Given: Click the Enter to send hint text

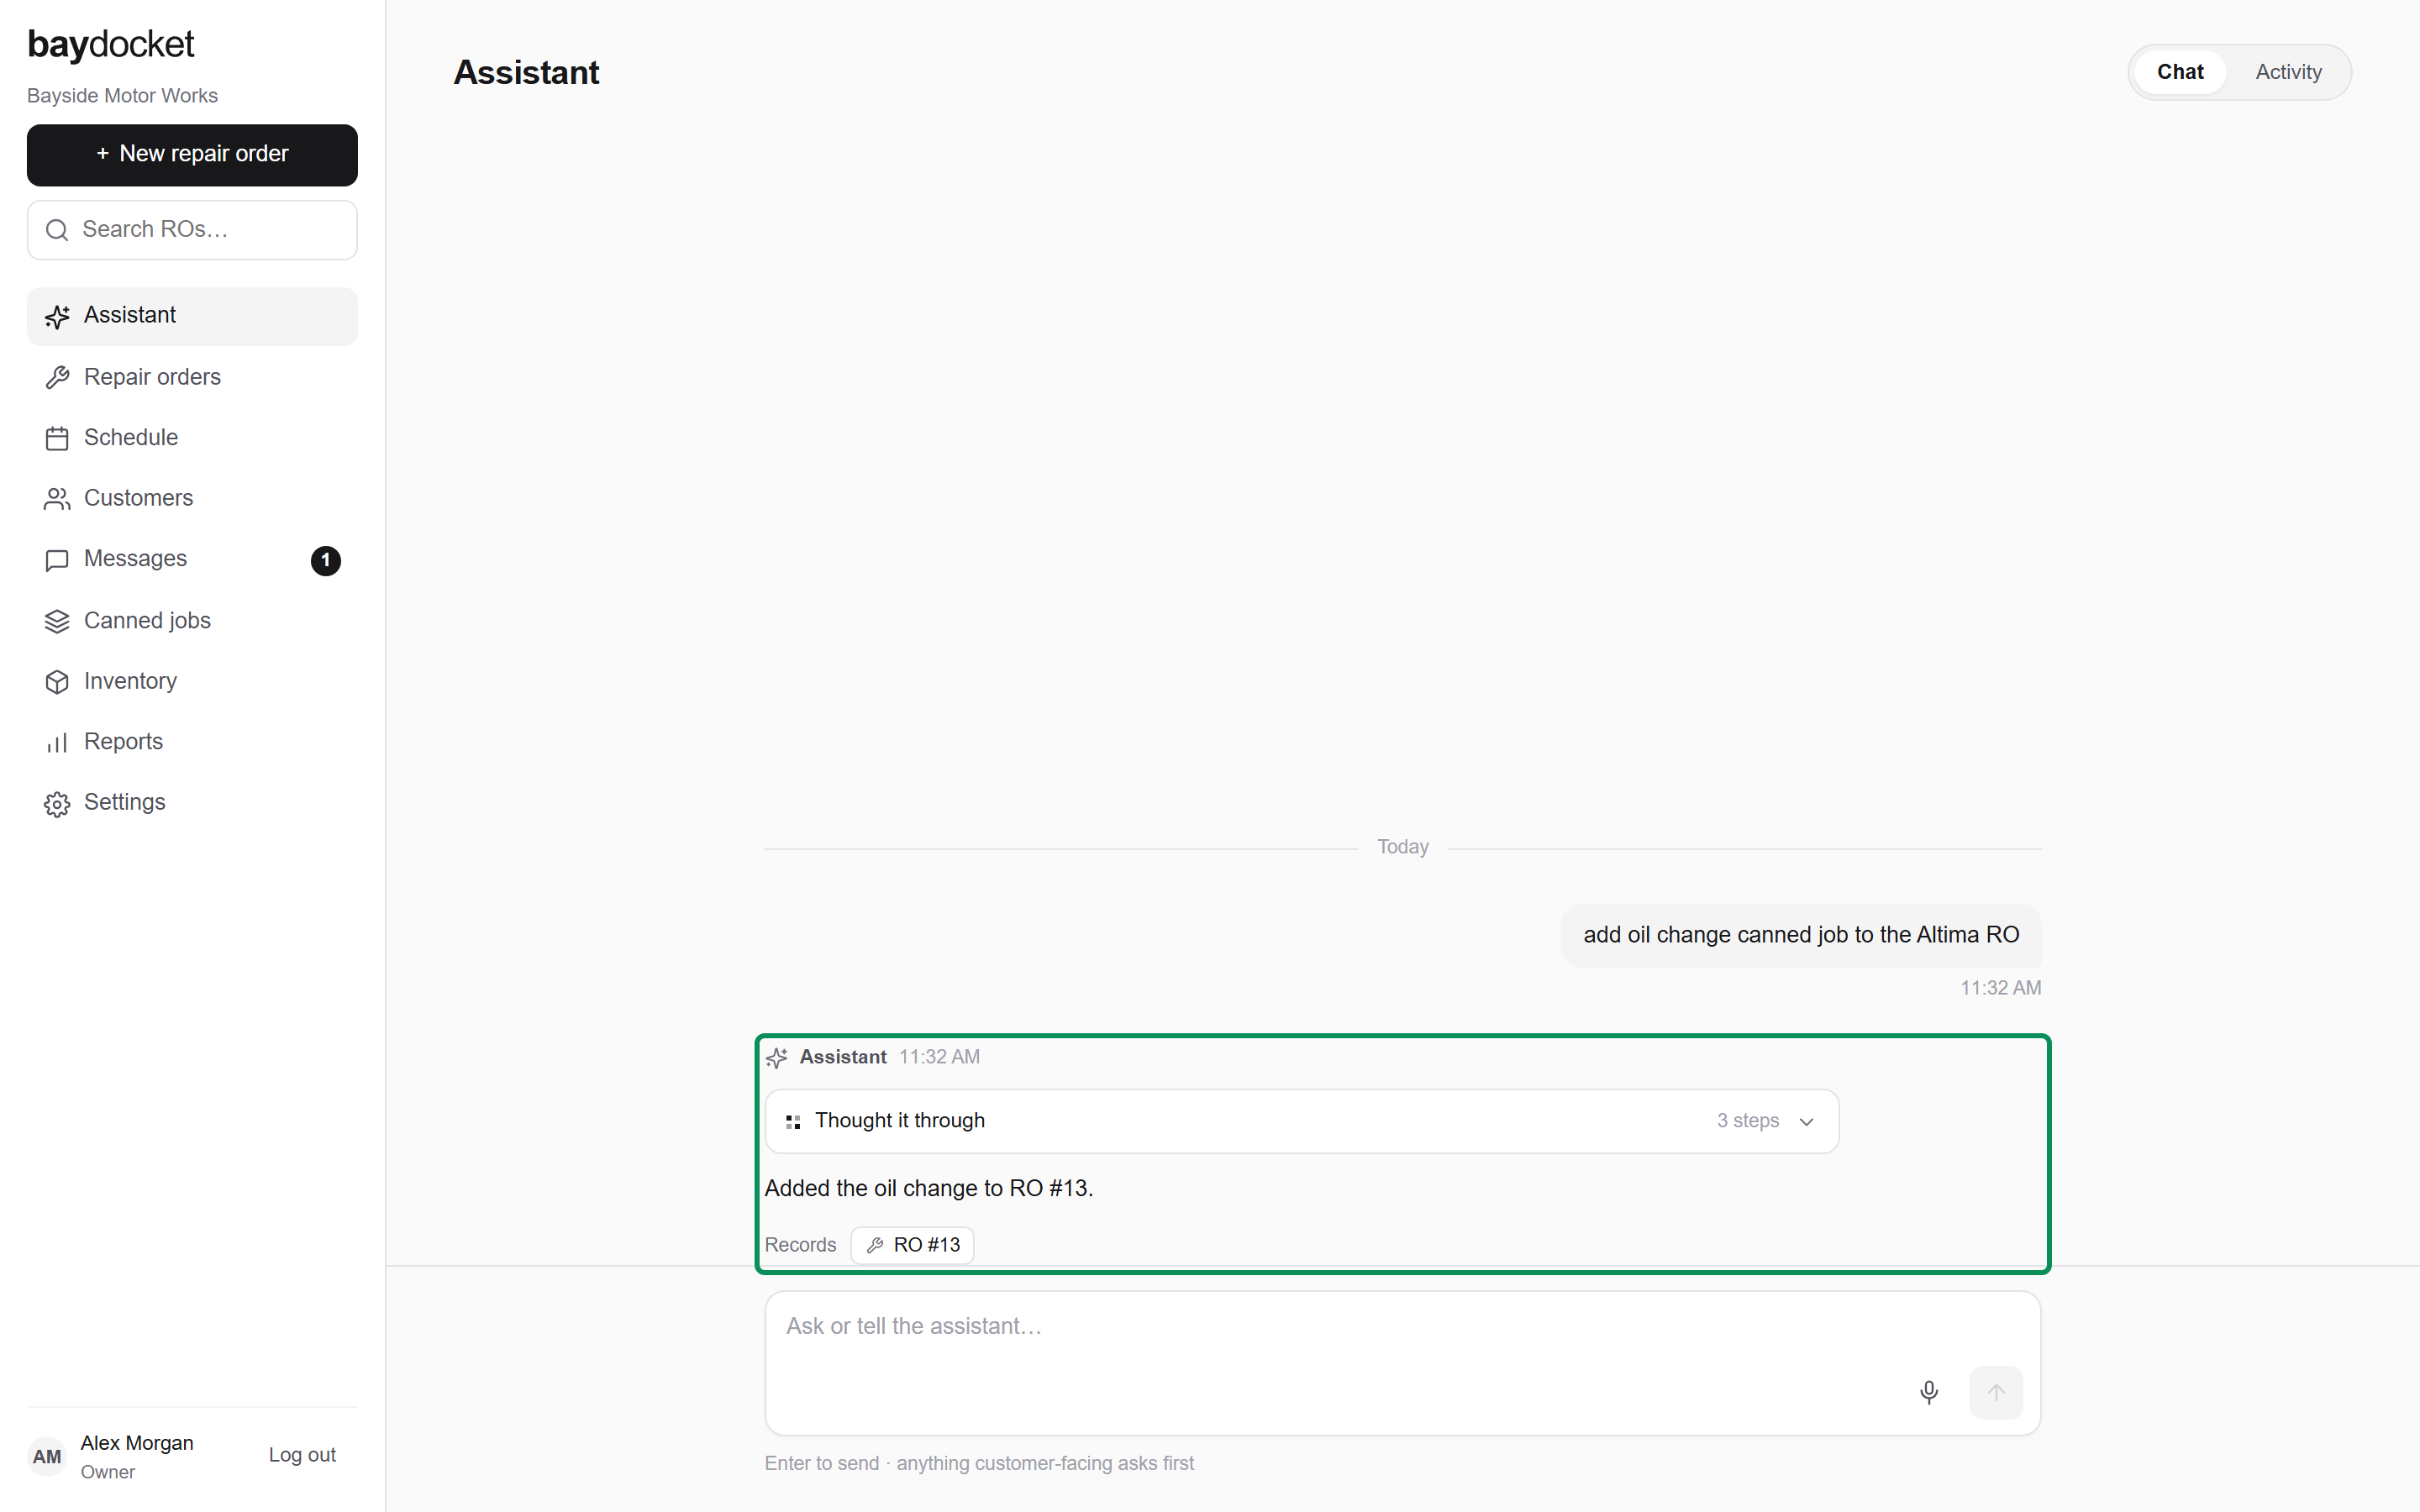Looking at the screenshot, I should tap(979, 1464).
